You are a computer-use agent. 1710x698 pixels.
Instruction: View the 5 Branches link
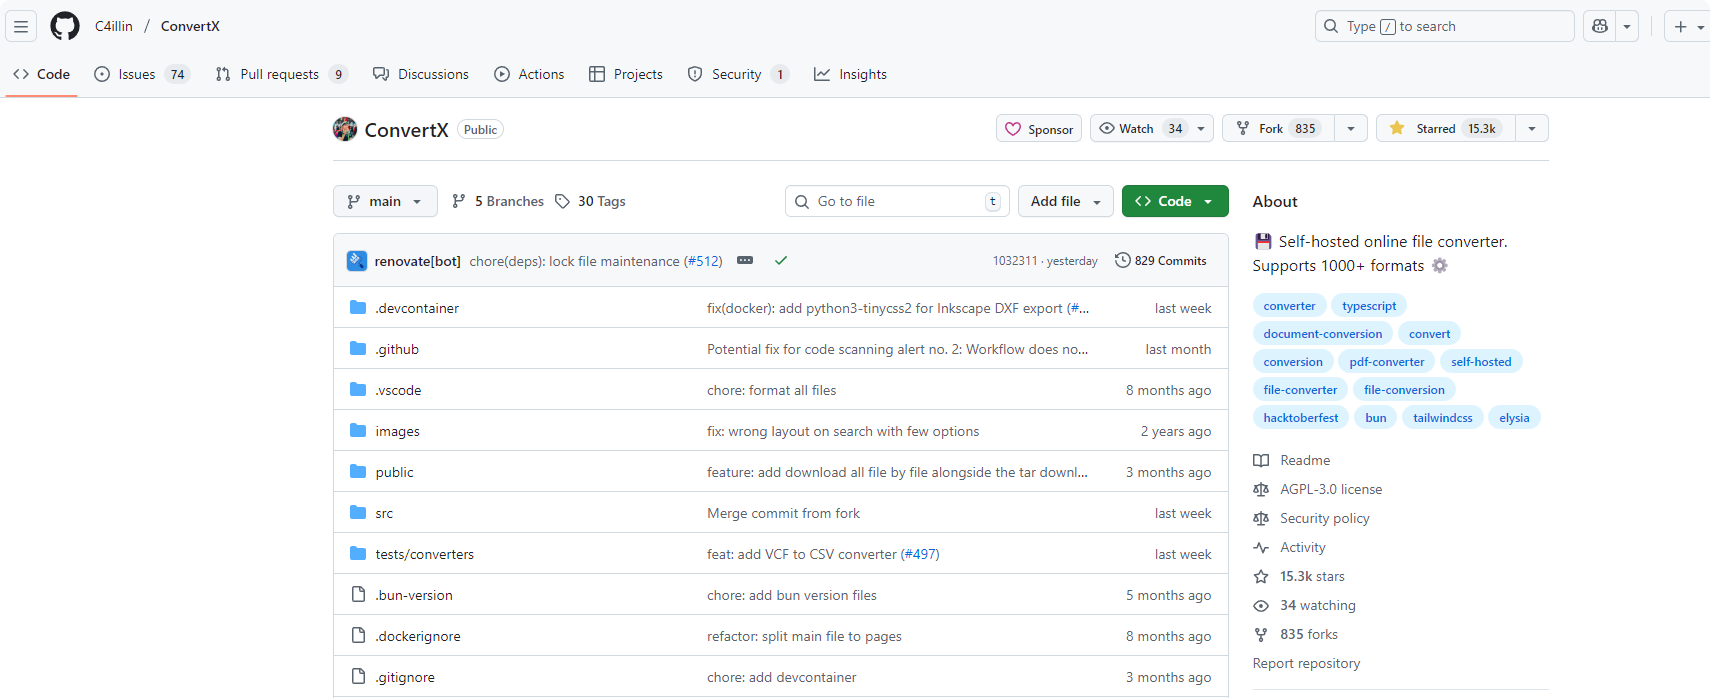(498, 201)
